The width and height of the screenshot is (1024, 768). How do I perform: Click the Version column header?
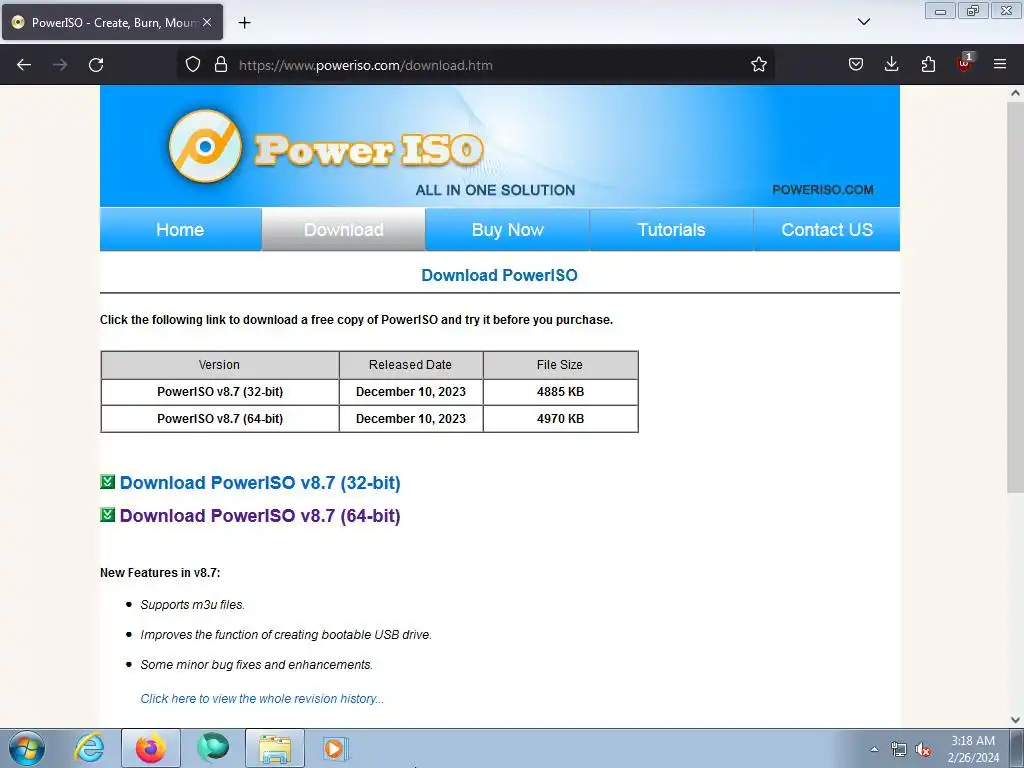click(220, 364)
